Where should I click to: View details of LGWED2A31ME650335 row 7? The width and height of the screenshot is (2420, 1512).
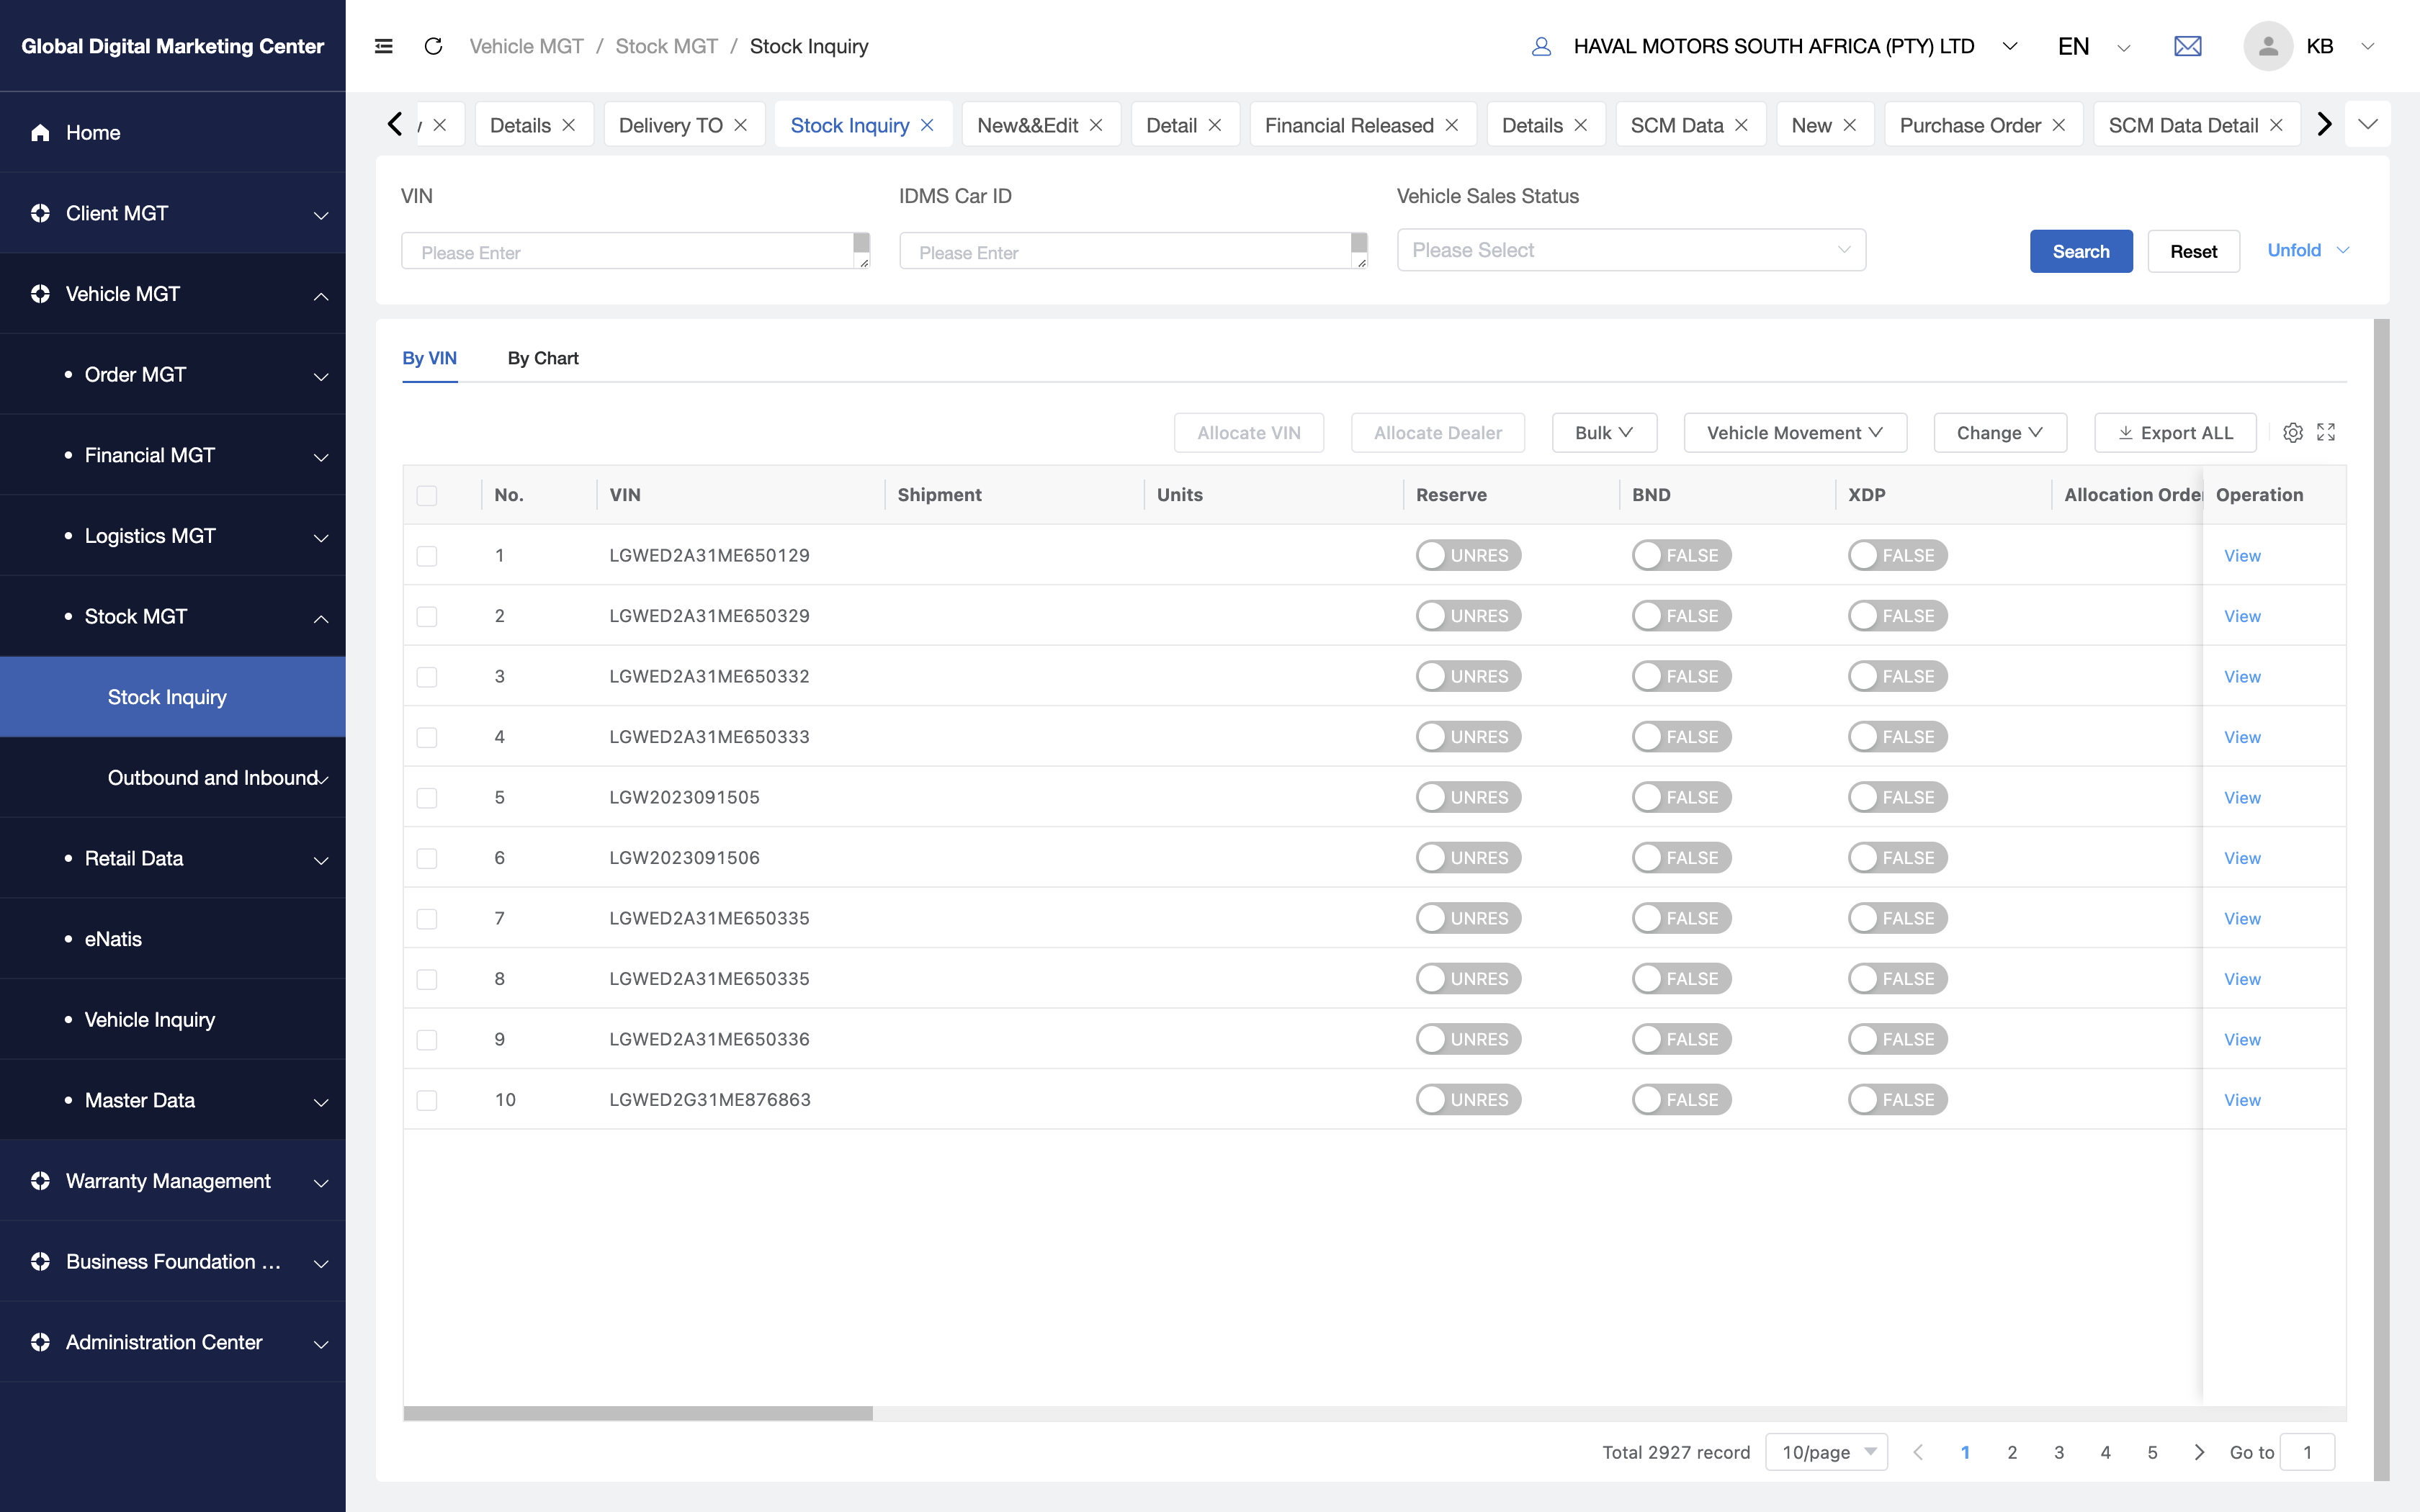click(2242, 919)
